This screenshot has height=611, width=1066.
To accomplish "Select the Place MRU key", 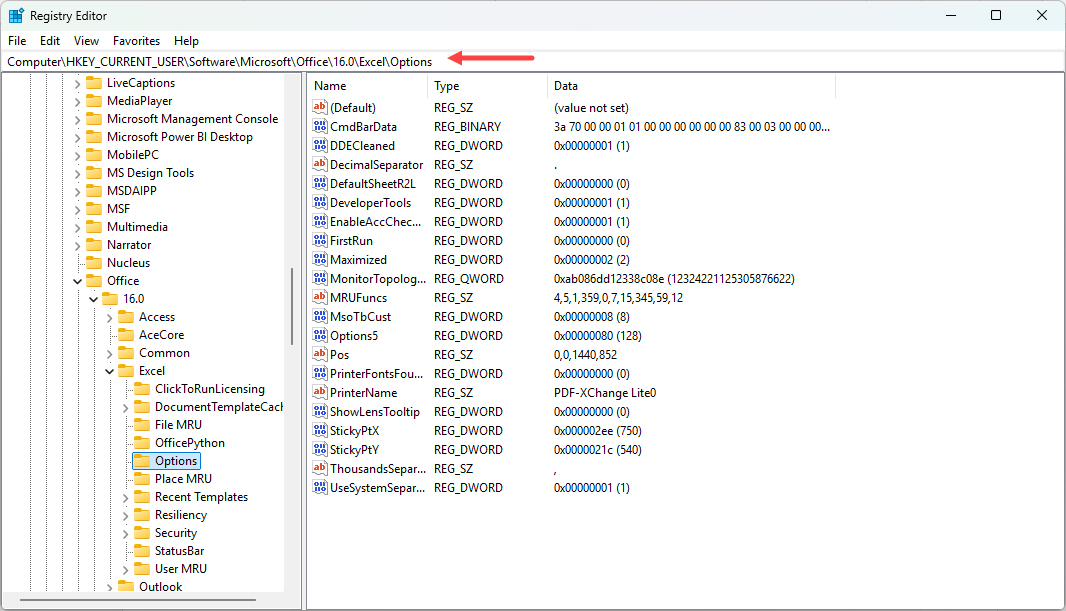I will pyautogui.click(x=183, y=478).
